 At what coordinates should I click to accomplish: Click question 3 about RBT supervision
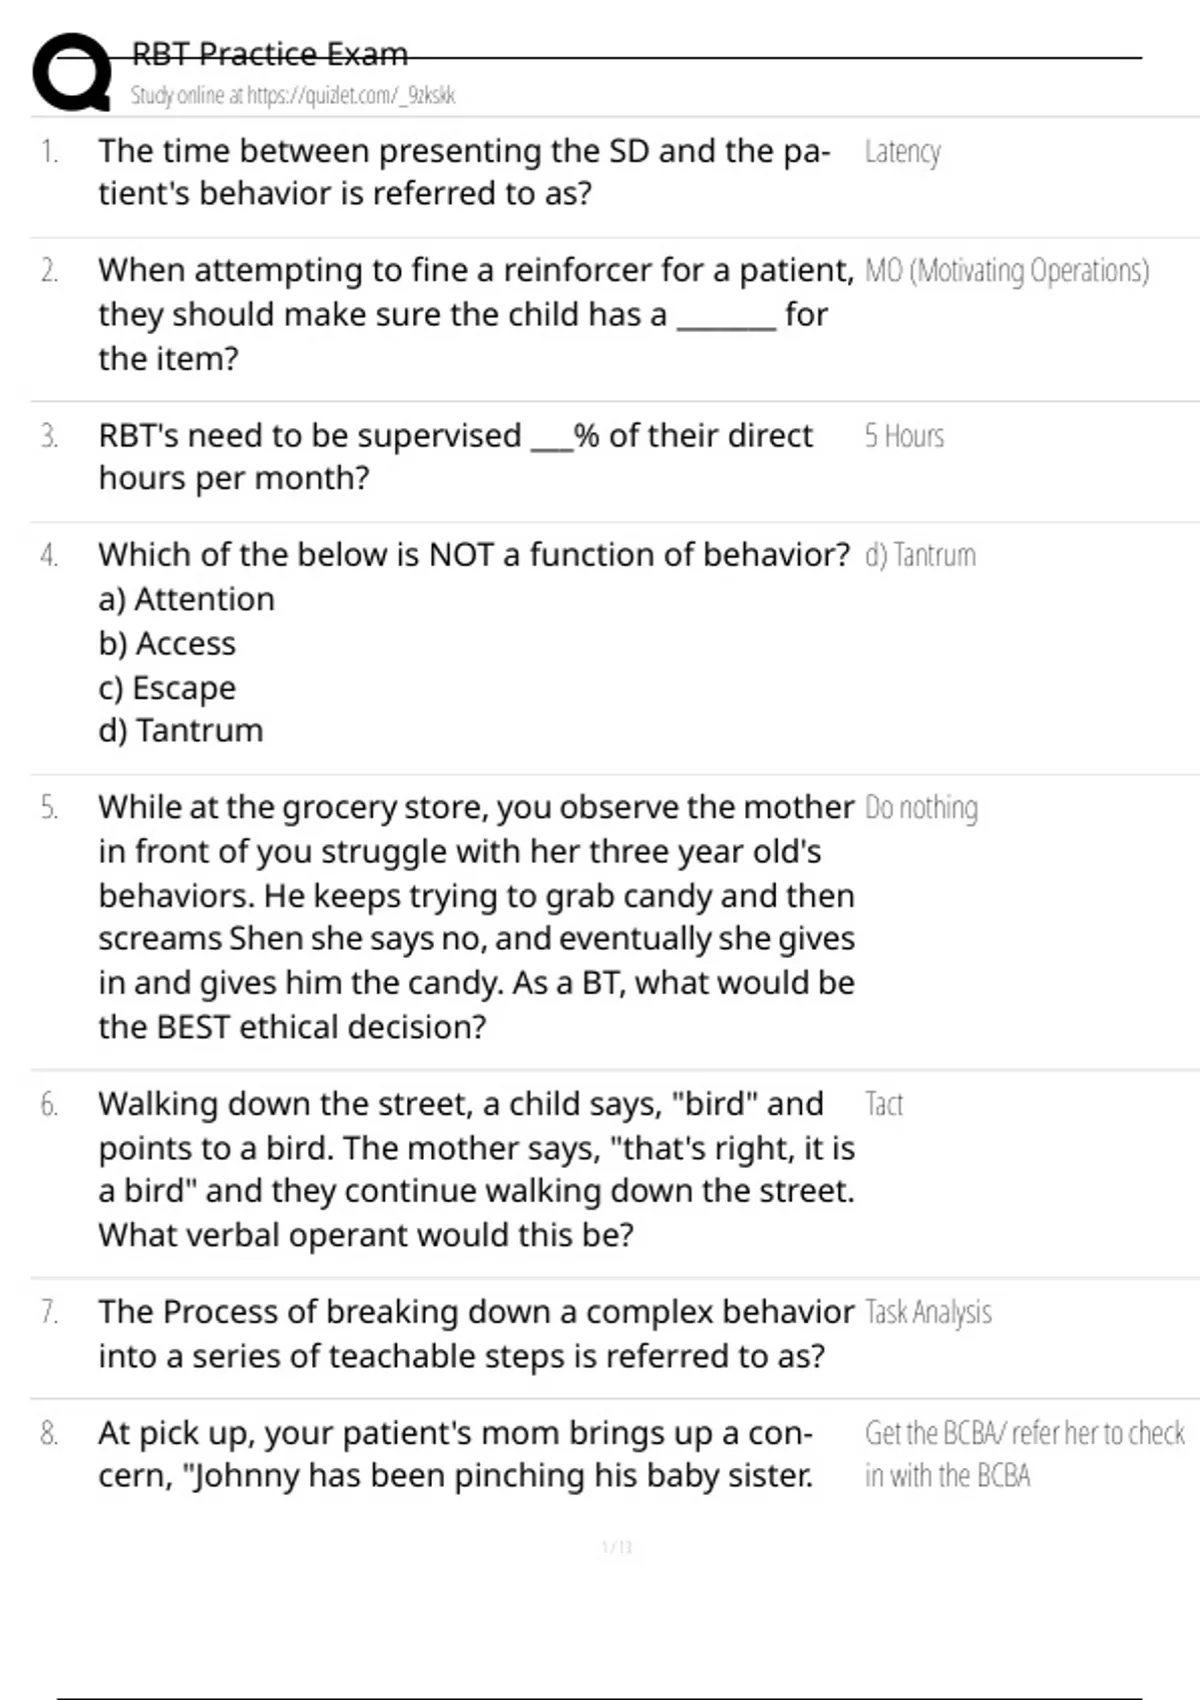pyautogui.click(x=455, y=457)
